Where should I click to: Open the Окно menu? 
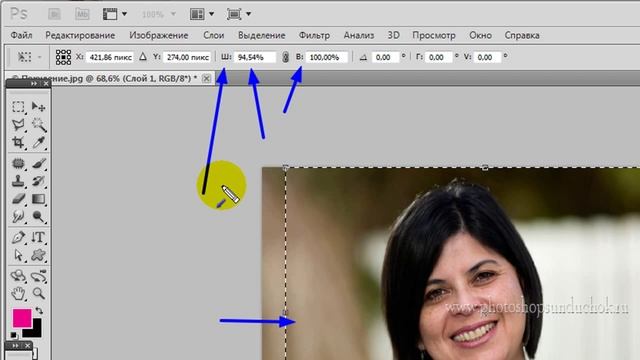pos(480,36)
